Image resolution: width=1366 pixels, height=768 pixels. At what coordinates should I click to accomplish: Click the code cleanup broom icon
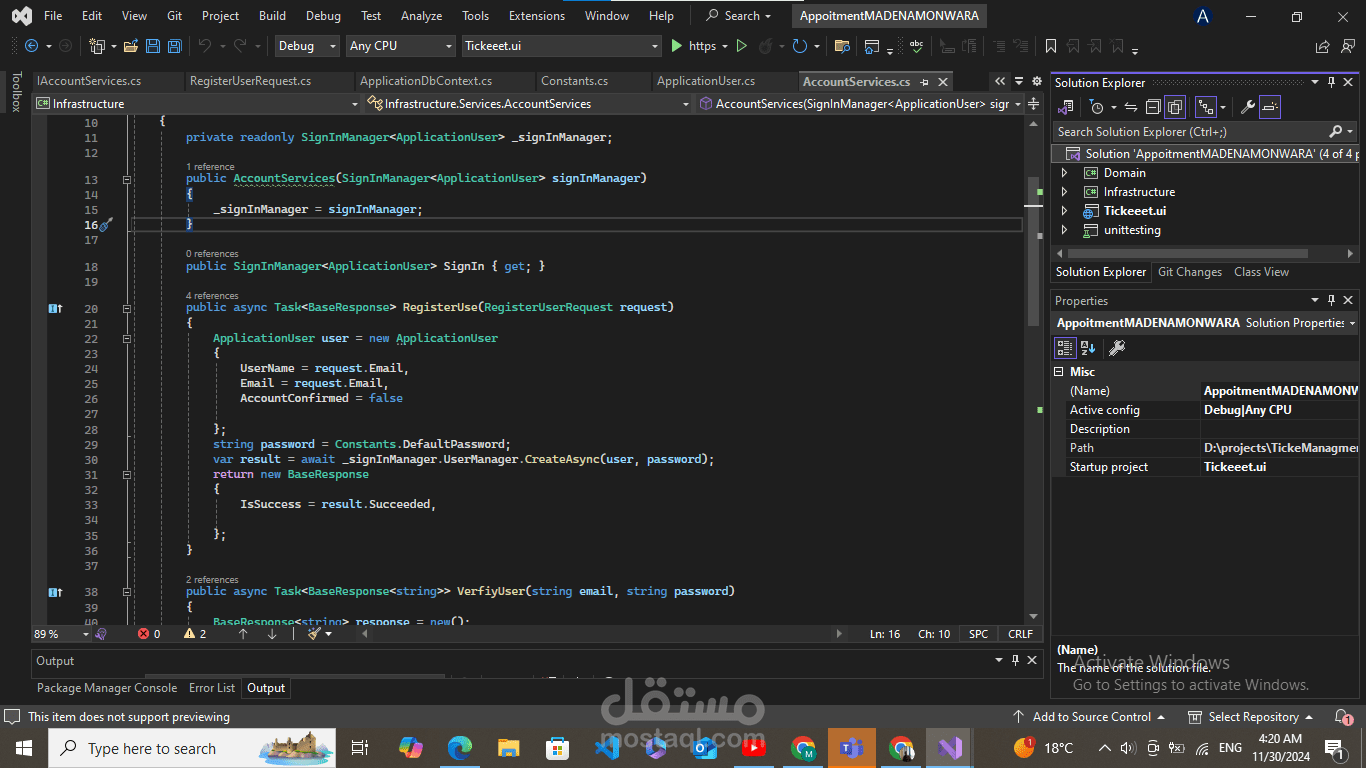pyautogui.click(x=314, y=634)
